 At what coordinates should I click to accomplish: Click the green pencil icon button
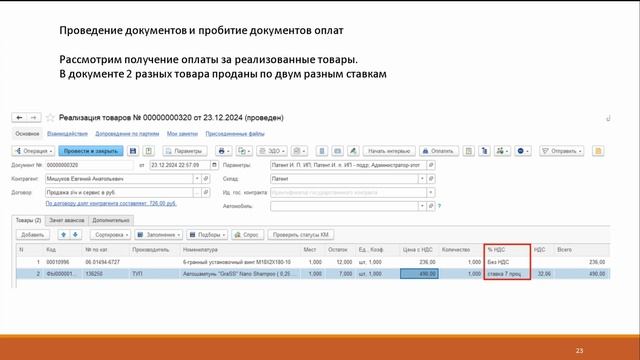[x=353, y=151]
